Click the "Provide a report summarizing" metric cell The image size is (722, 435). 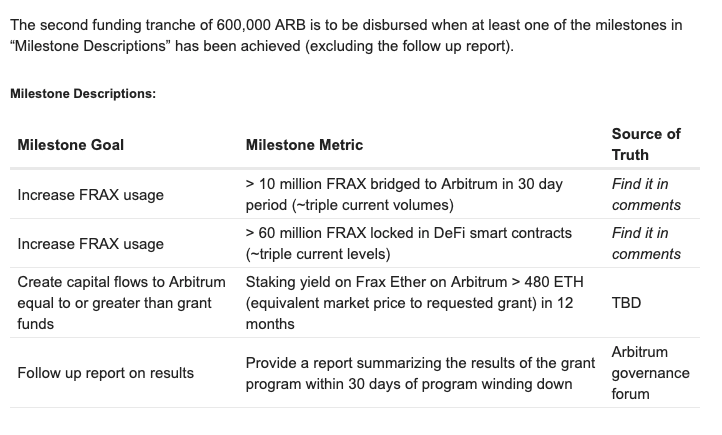point(408,373)
